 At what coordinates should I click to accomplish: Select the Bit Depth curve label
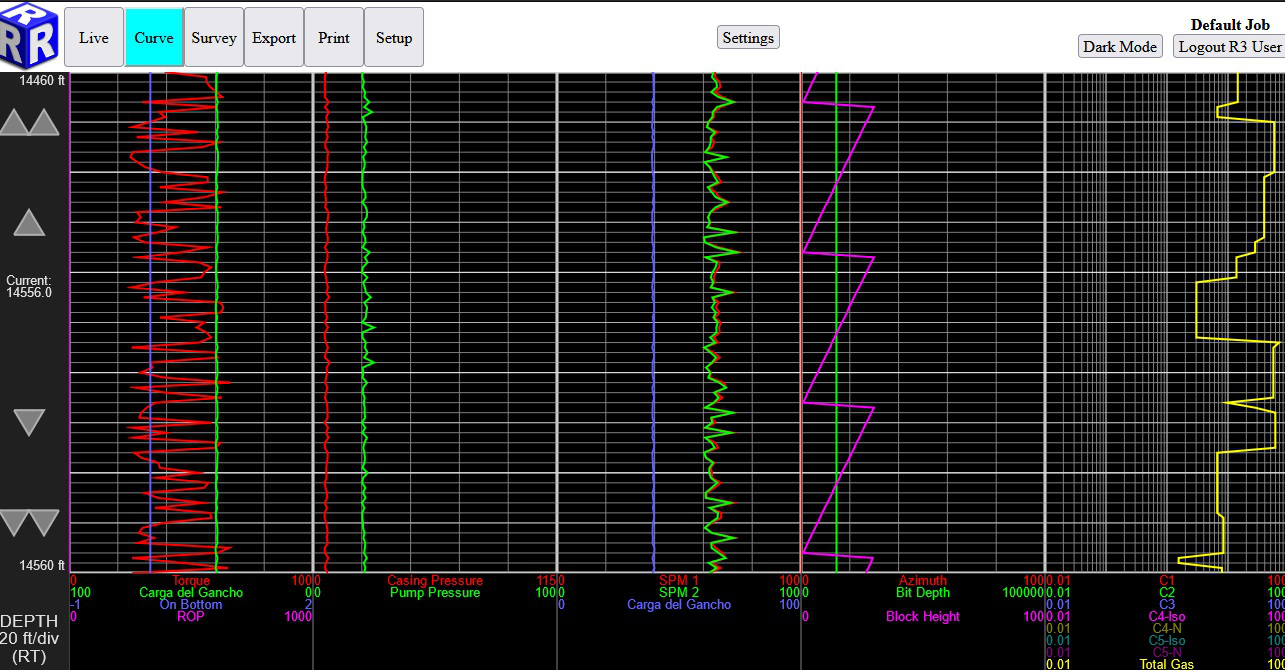click(x=923, y=593)
